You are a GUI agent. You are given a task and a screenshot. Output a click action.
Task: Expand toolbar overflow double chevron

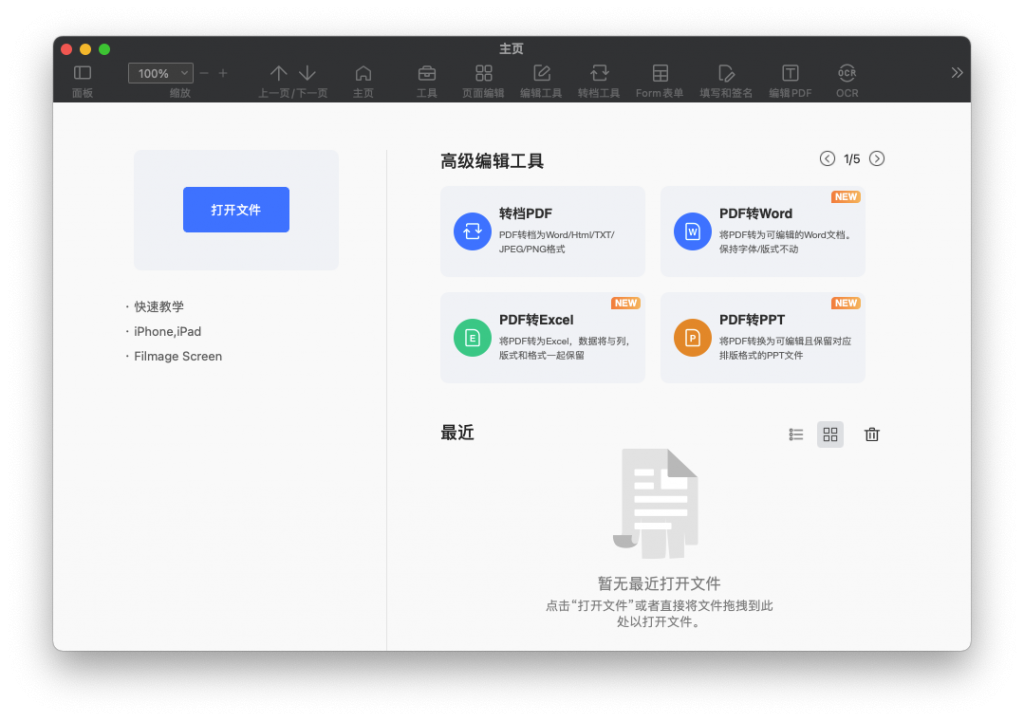click(957, 72)
